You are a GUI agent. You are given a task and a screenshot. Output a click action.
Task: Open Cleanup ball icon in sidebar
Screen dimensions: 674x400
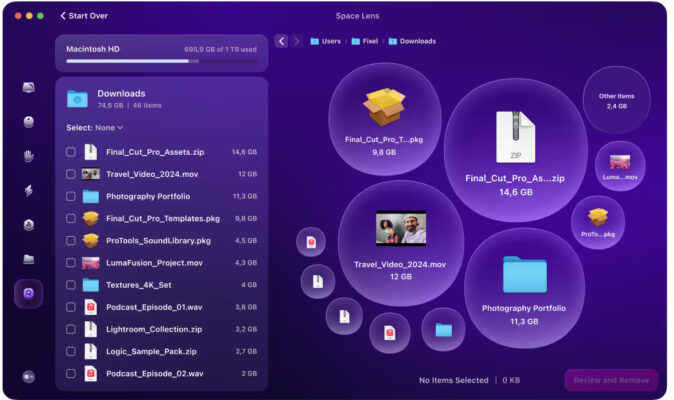pos(29,122)
